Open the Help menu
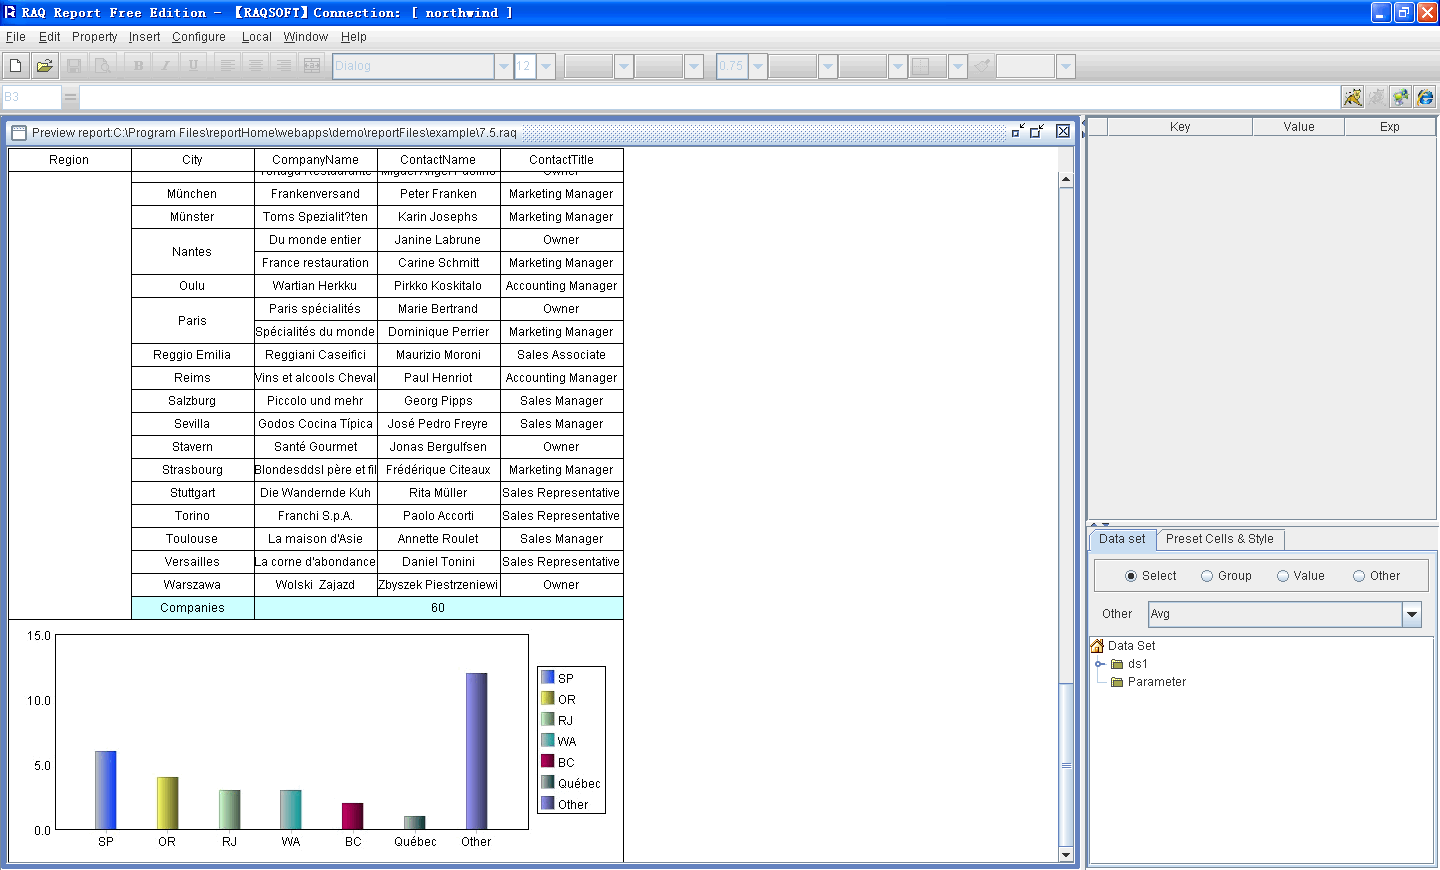The width and height of the screenshot is (1440, 870). 354,37
